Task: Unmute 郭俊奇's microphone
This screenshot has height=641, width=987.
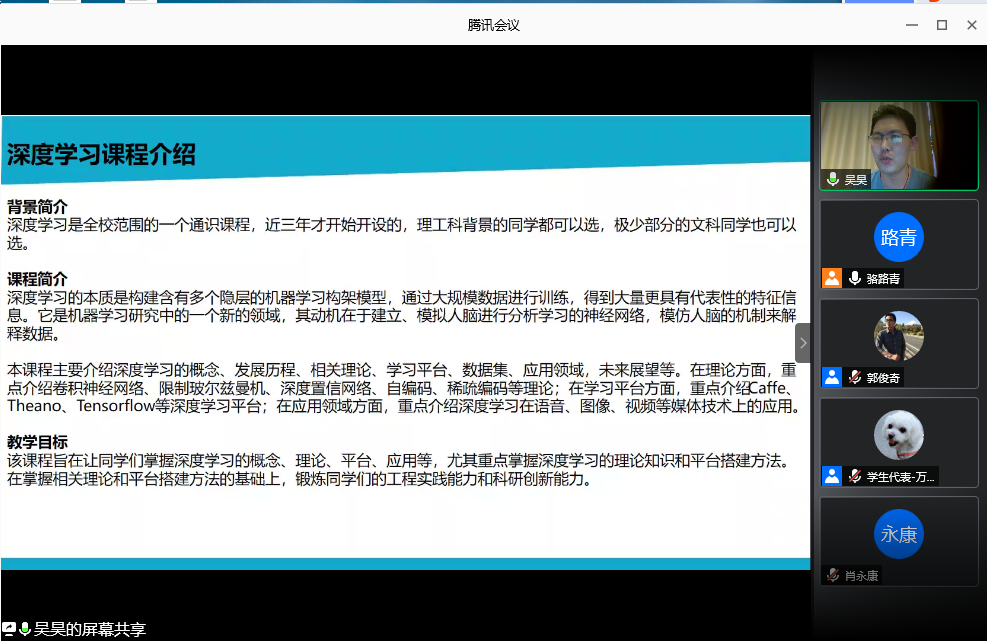Action: tap(854, 376)
